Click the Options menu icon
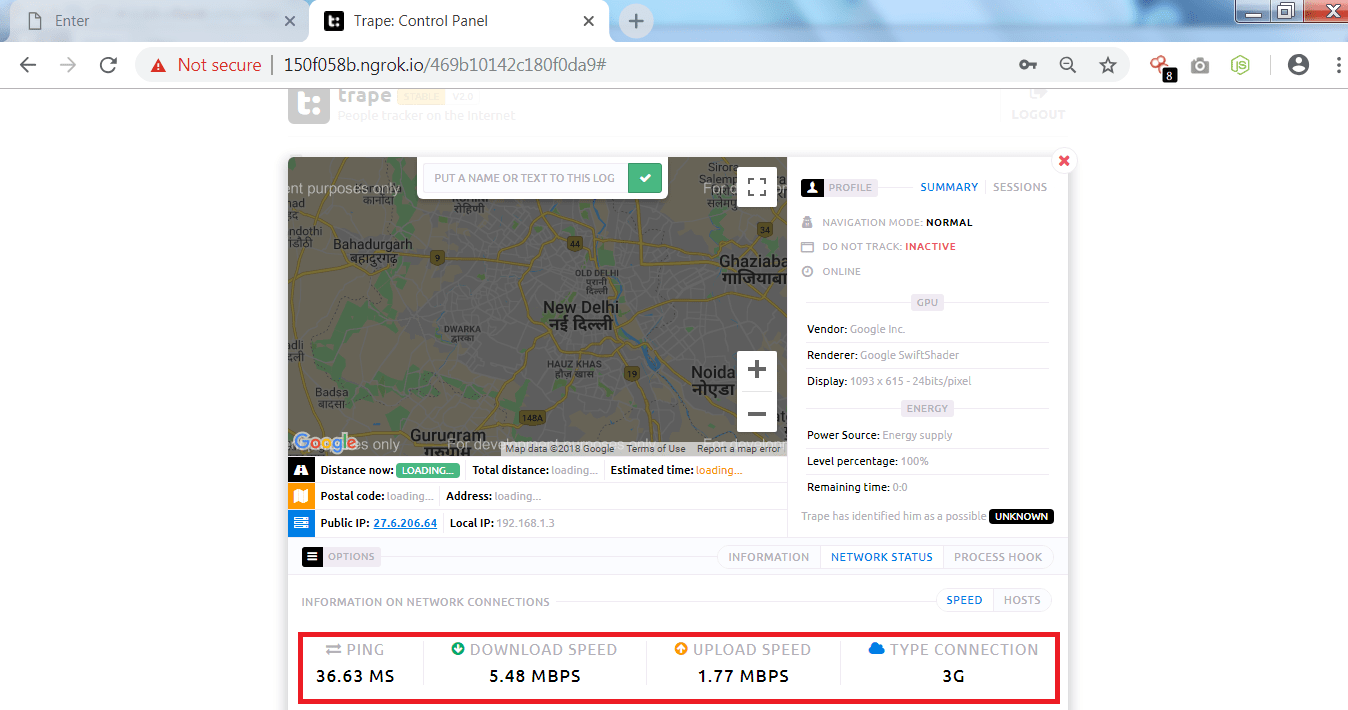The width and height of the screenshot is (1348, 710). point(312,557)
